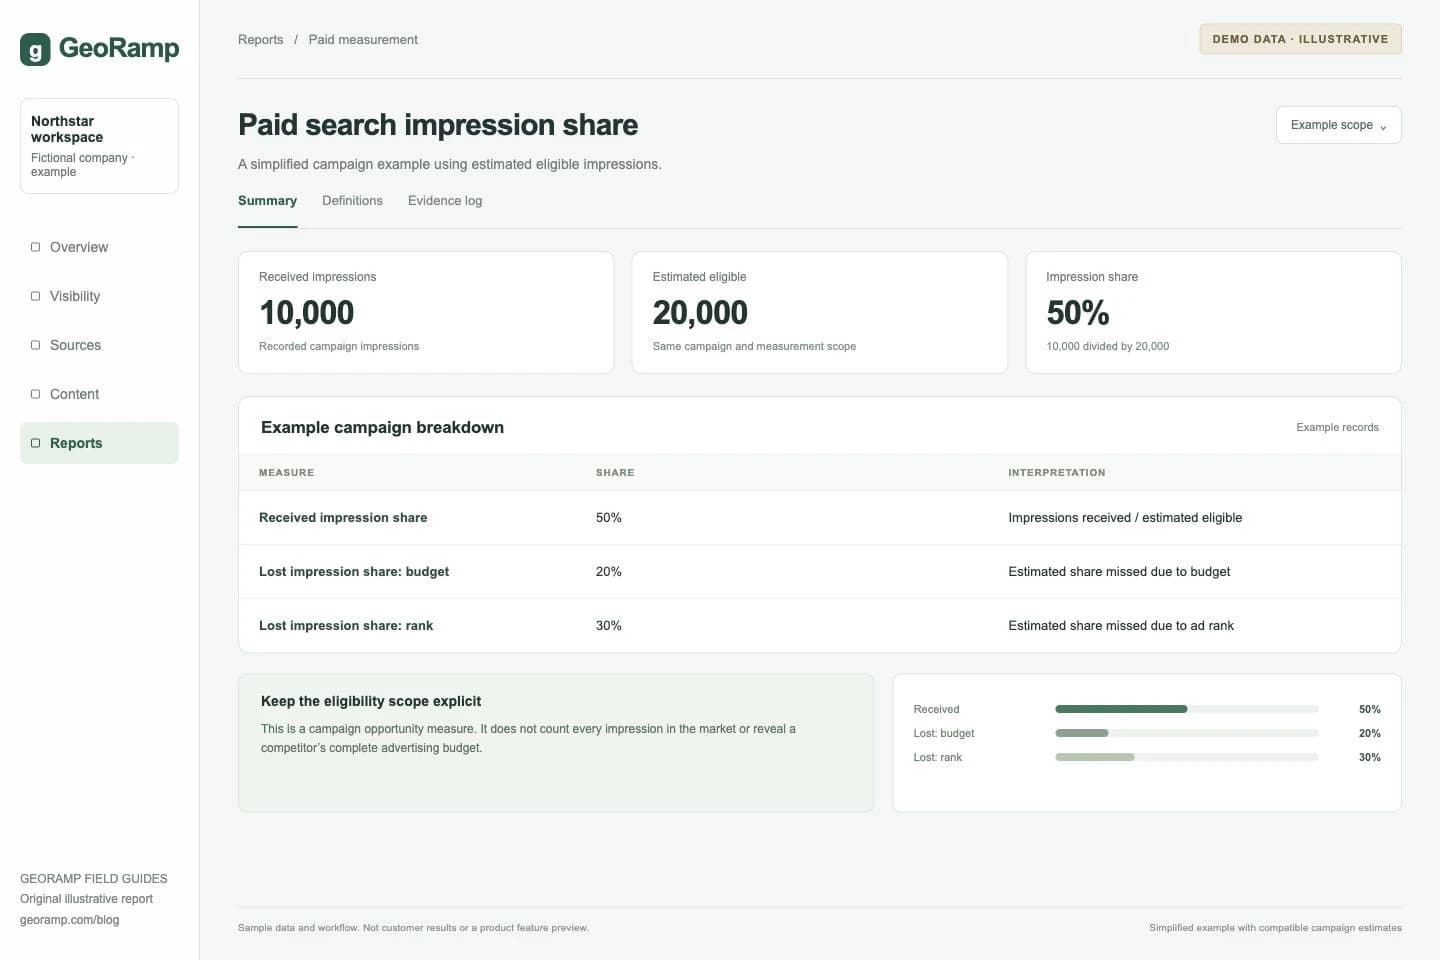Go to the Visibility section
This screenshot has height=960, width=1440.
coord(99,296)
